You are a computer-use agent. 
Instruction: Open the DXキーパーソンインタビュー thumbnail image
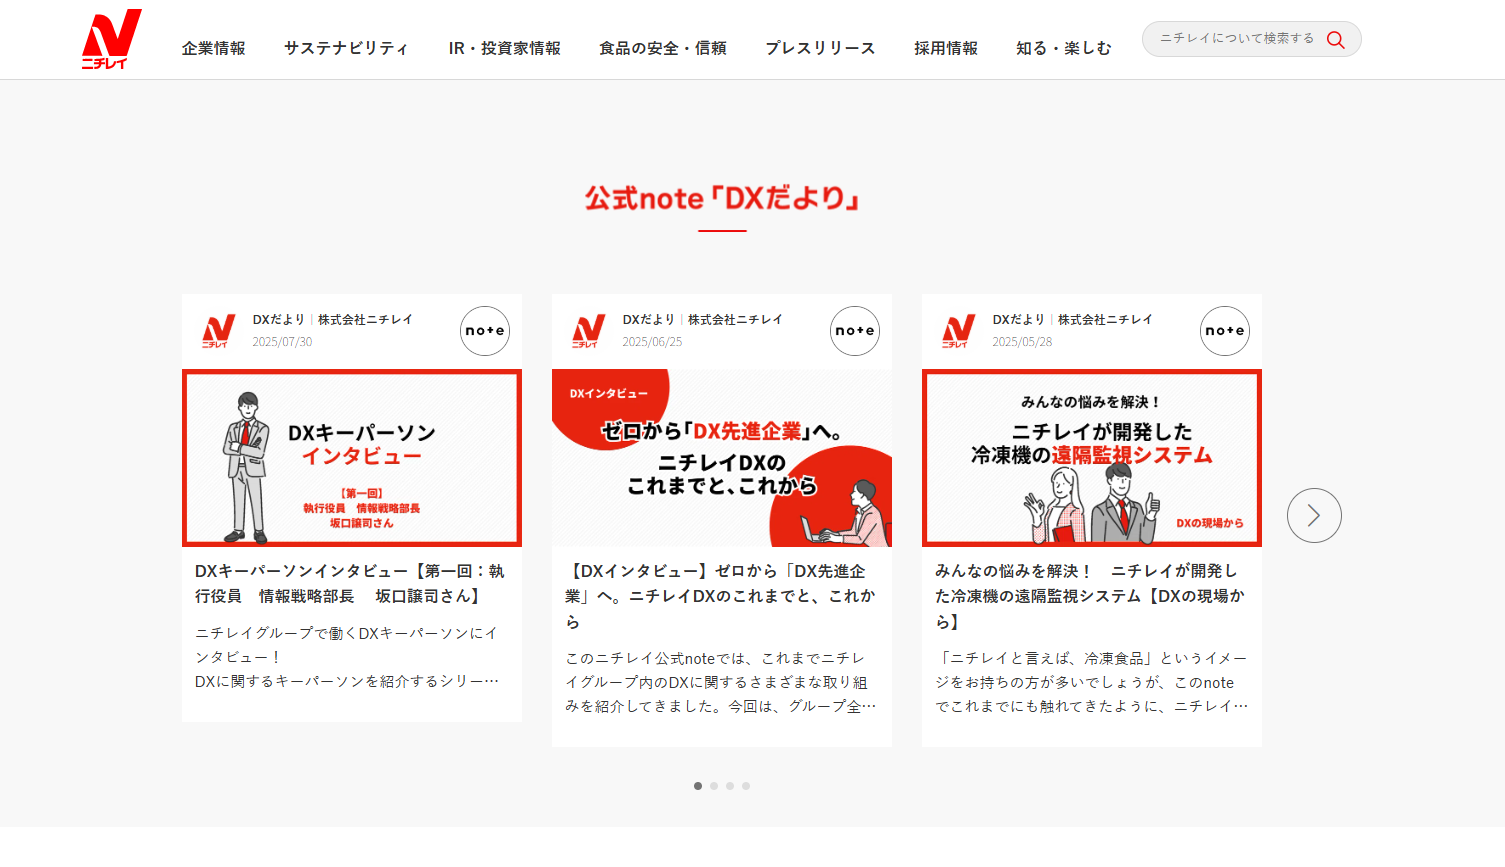352,458
